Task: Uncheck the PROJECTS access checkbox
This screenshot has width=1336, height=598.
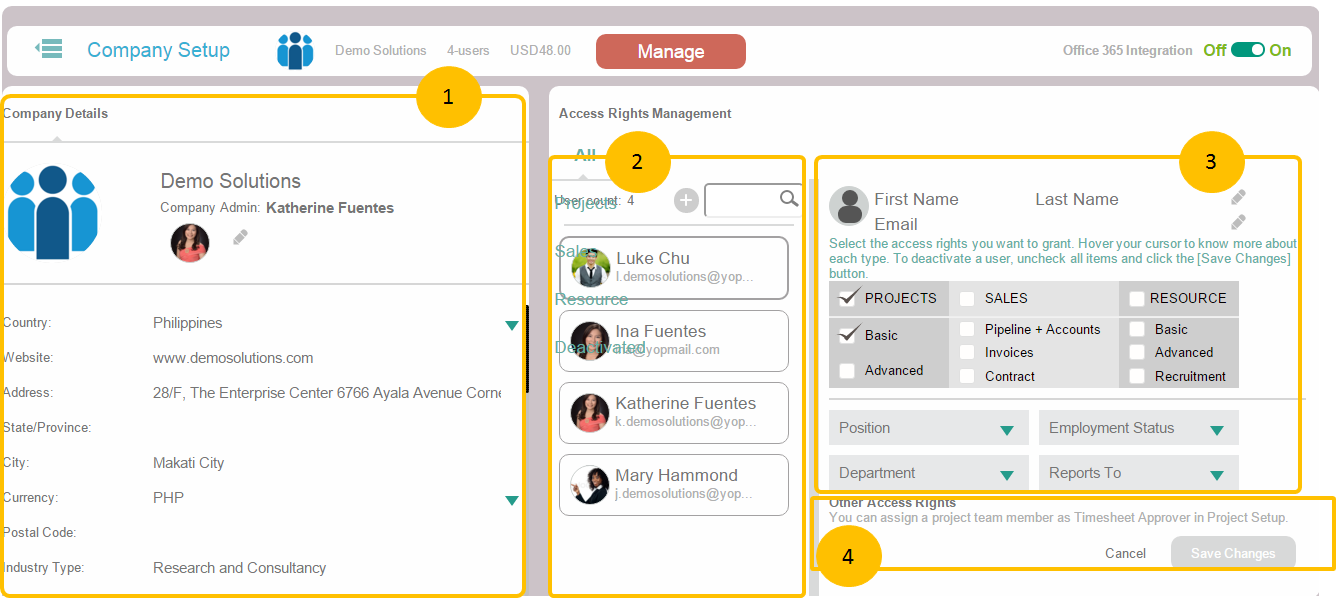Action: click(849, 298)
